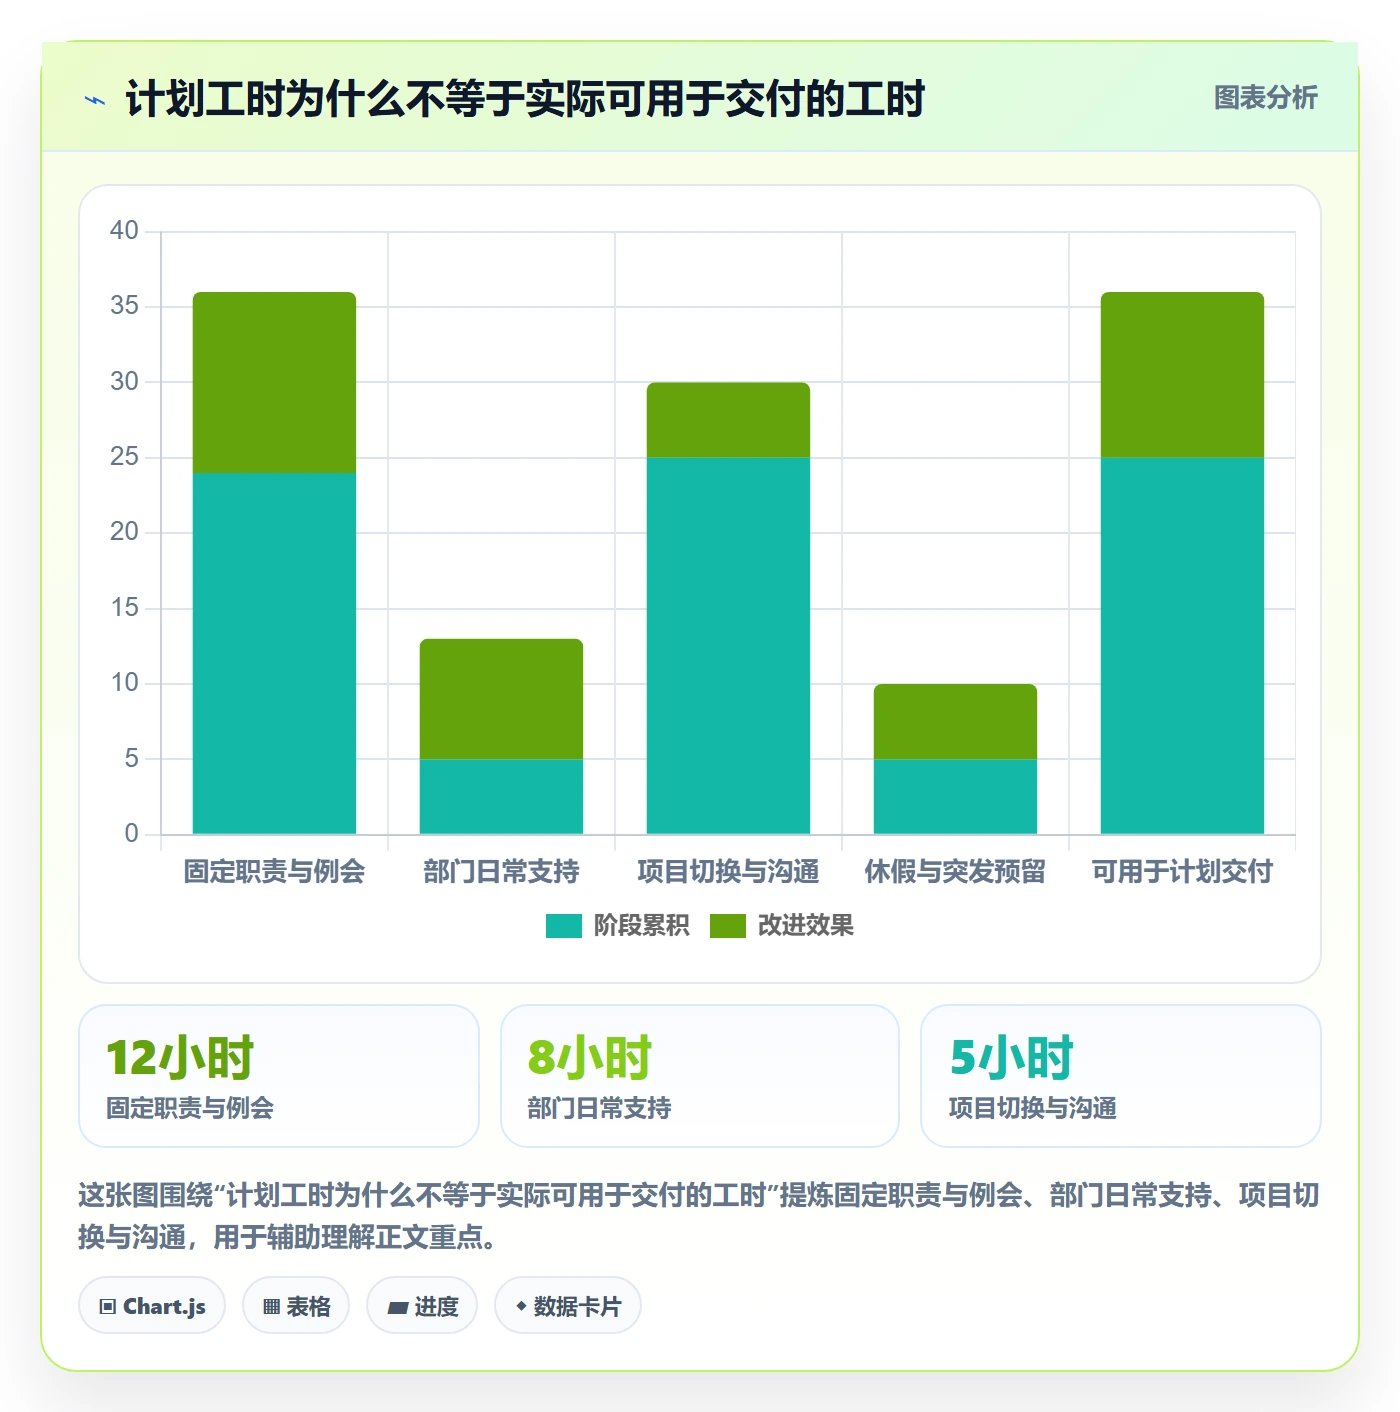The height and width of the screenshot is (1412, 1400).
Task: Click the x-axis label 固定职责与例会
Action: pyautogui.click(x=274, y=872)
